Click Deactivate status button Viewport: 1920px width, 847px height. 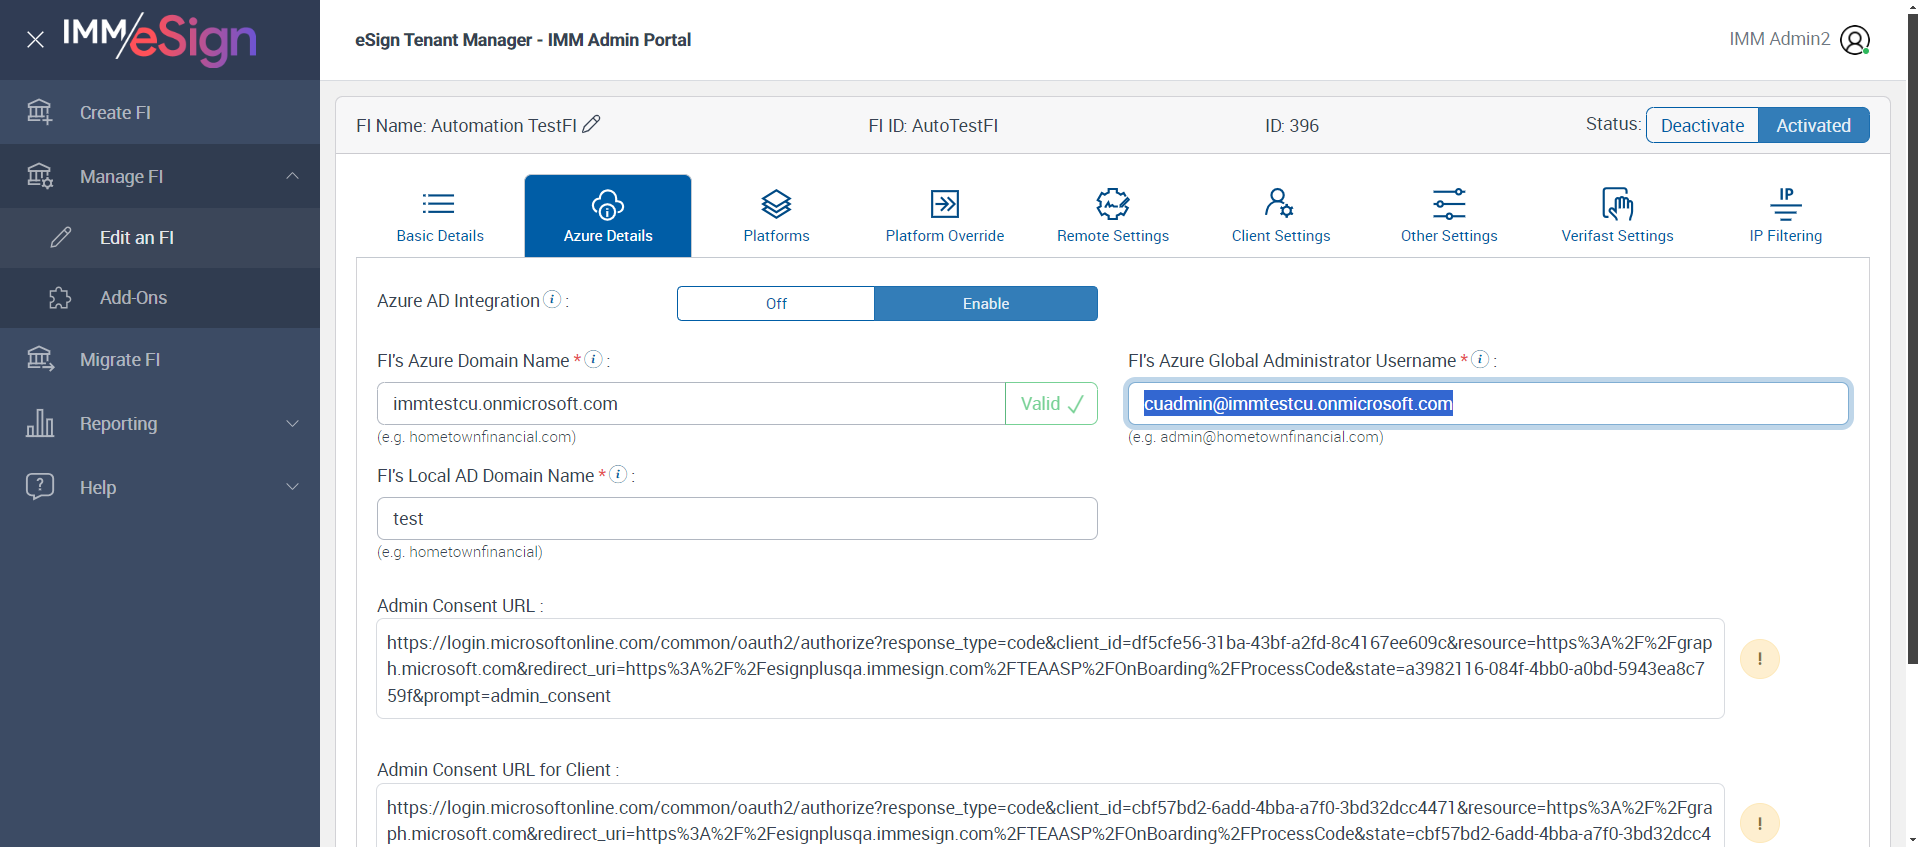click(x=1702, y=125)
